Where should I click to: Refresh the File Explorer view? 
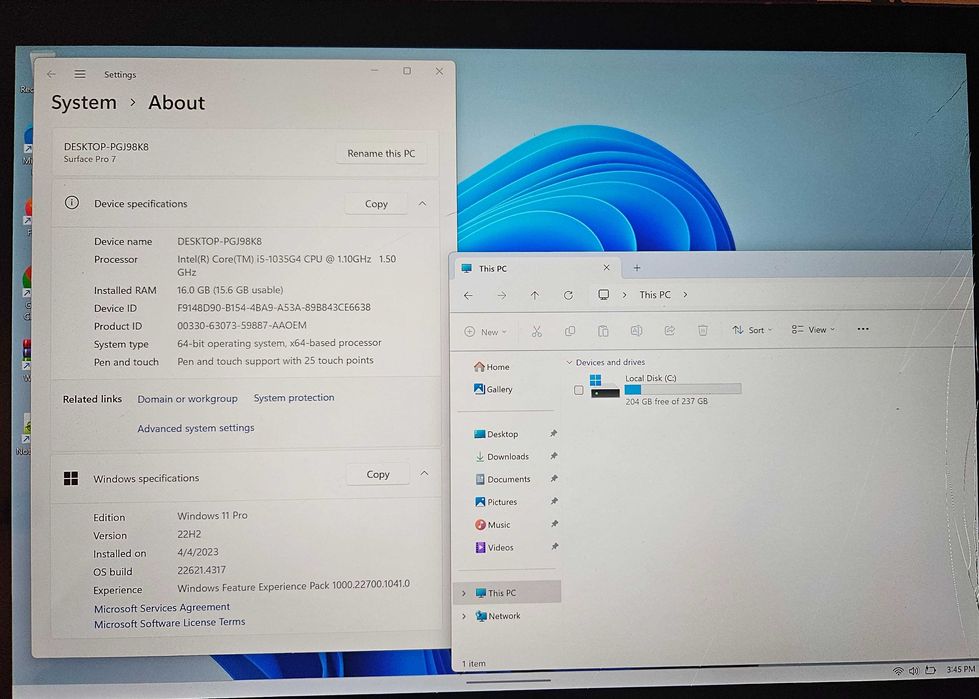pyautogui.click(x=568, y=295)
